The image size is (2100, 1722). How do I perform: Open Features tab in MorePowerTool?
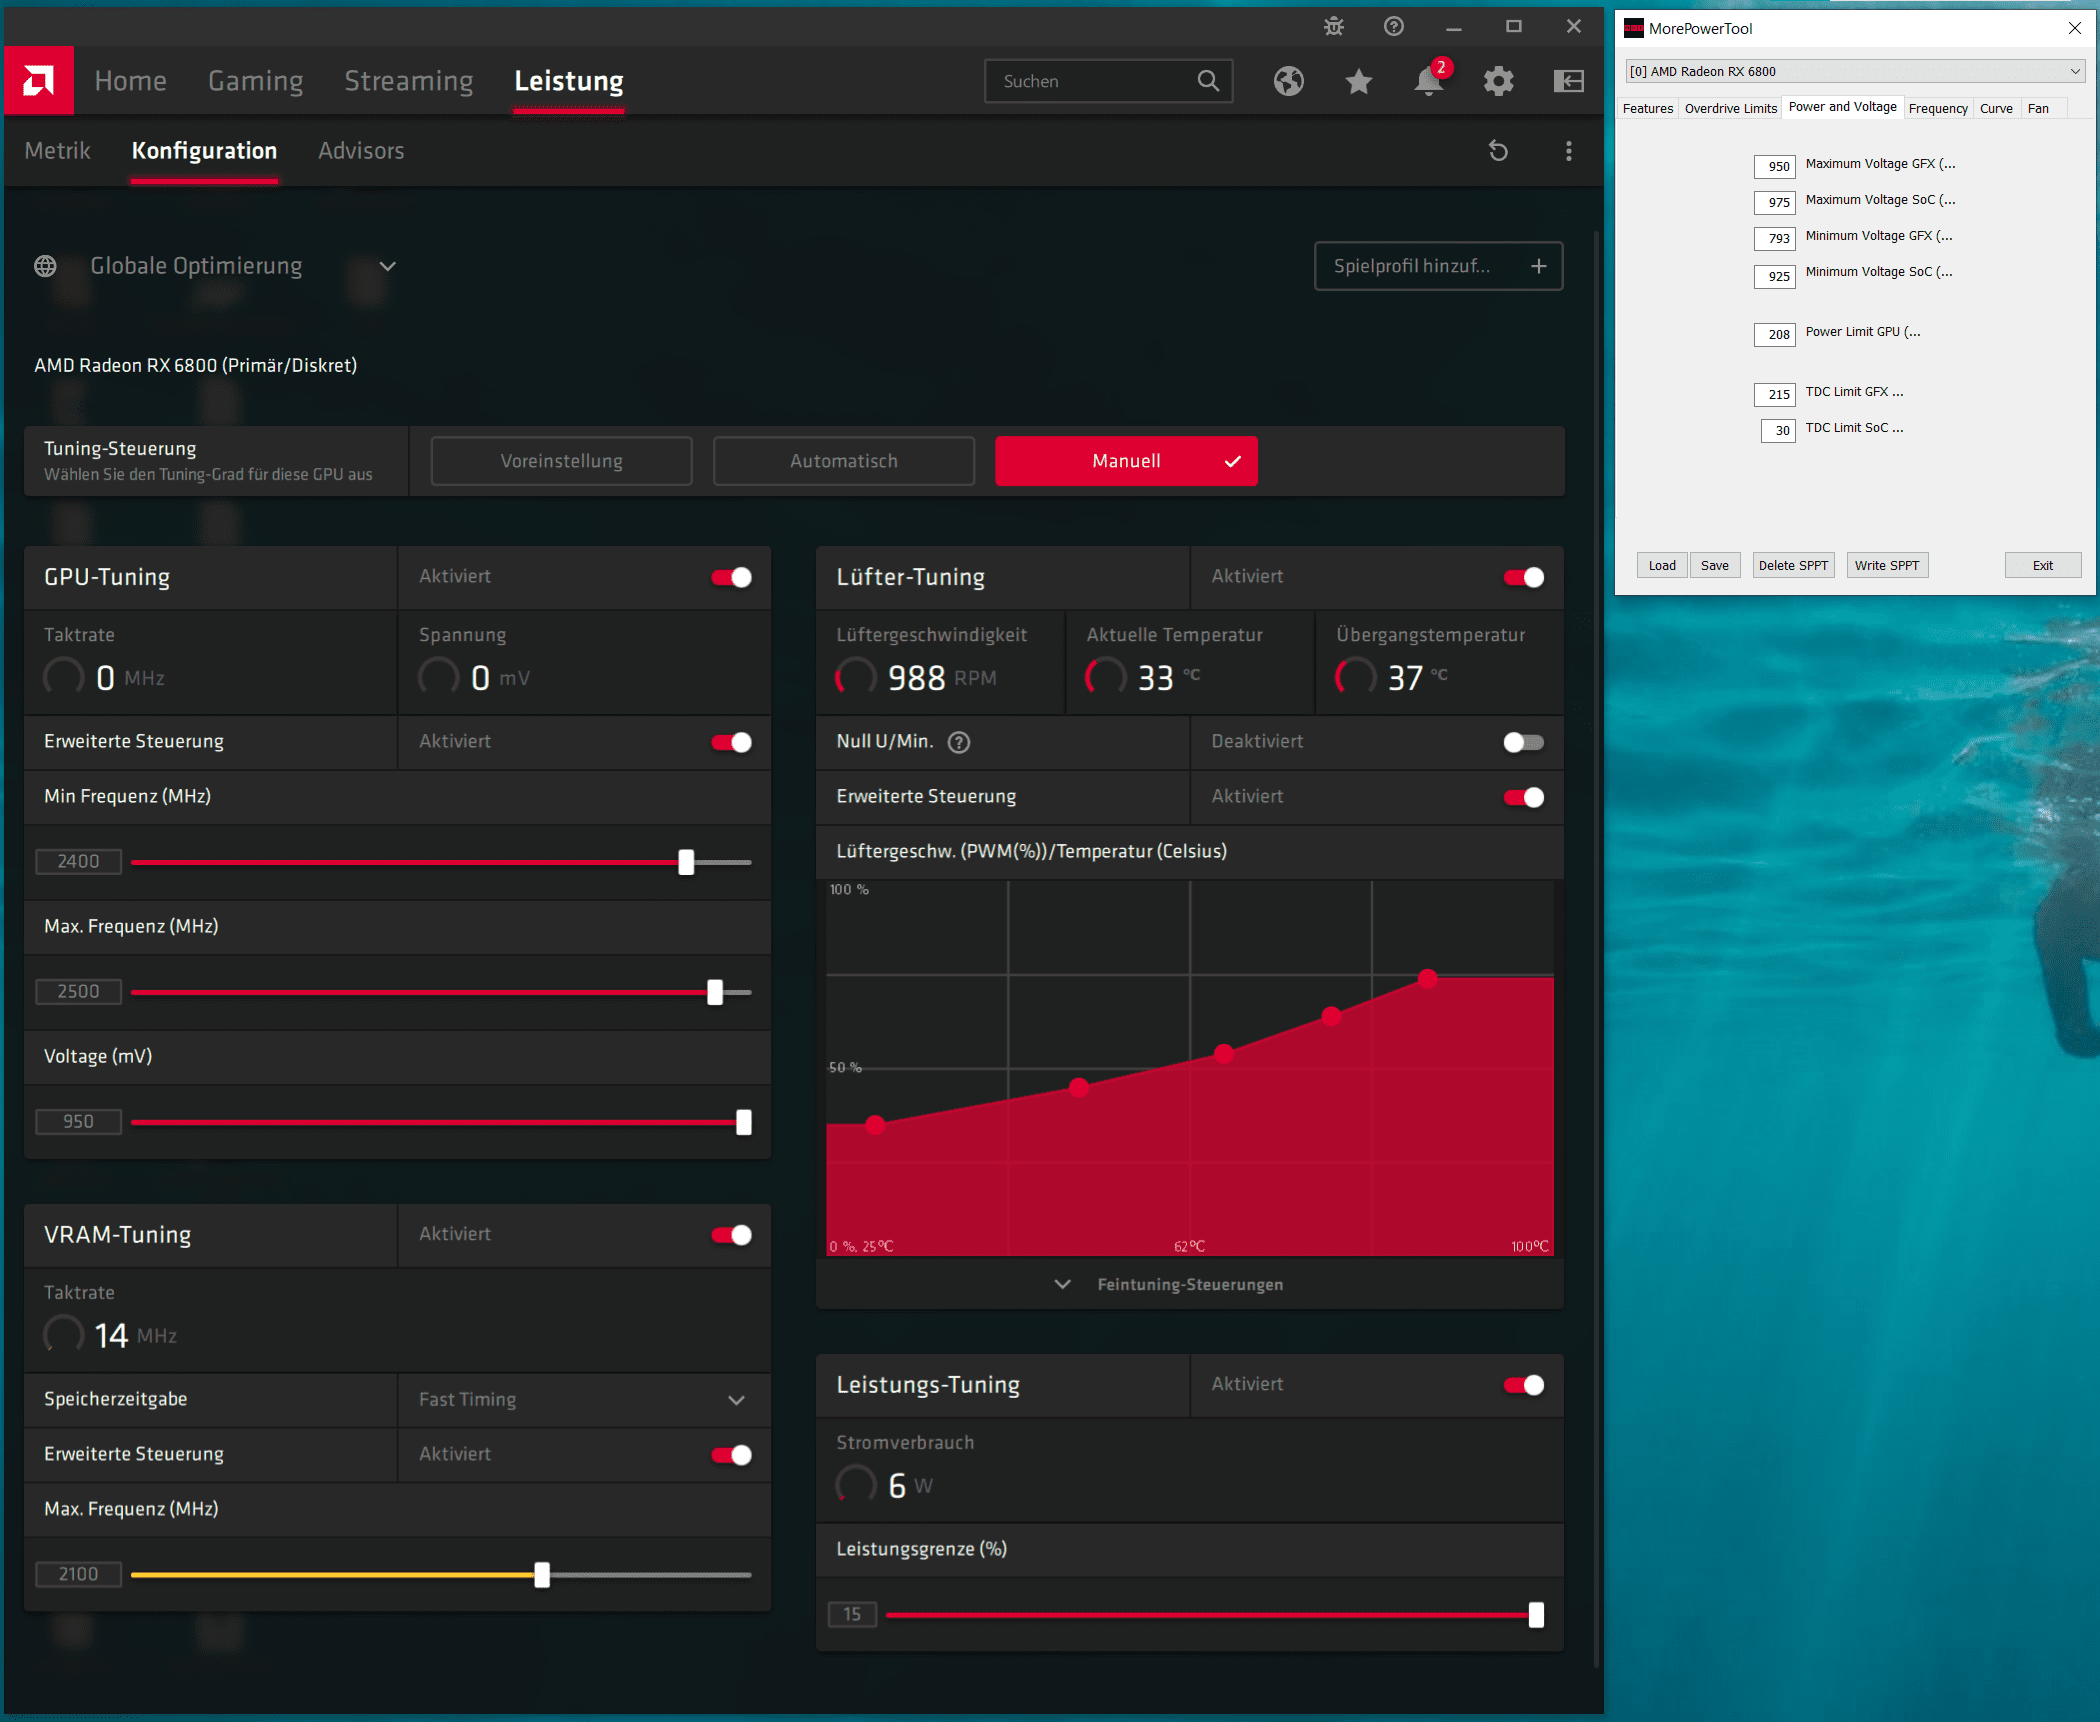click(1648, 108)
